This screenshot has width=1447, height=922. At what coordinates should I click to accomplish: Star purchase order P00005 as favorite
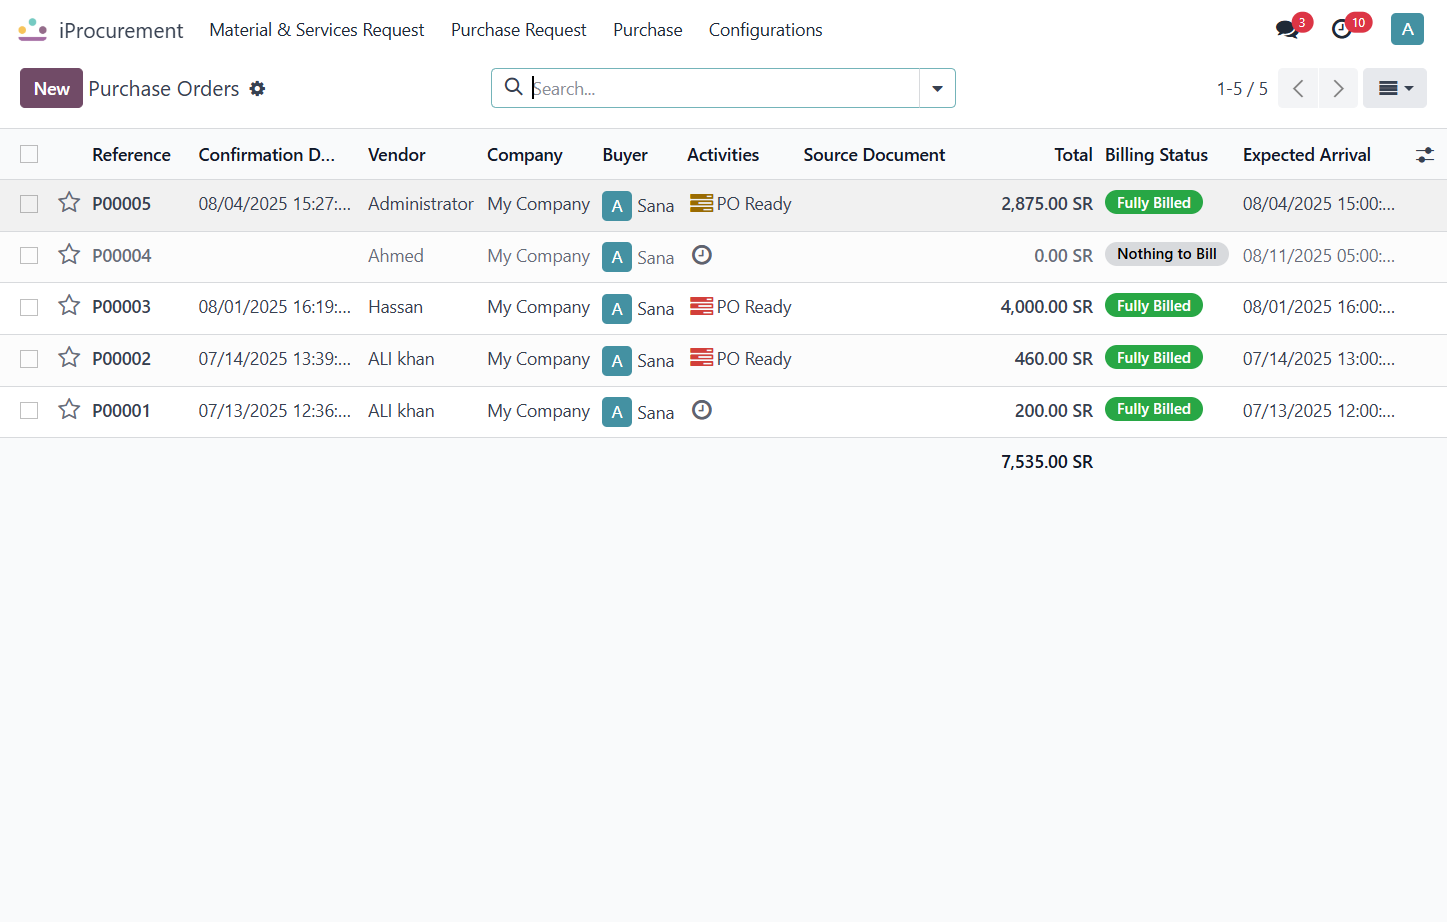tap(69, 203)
